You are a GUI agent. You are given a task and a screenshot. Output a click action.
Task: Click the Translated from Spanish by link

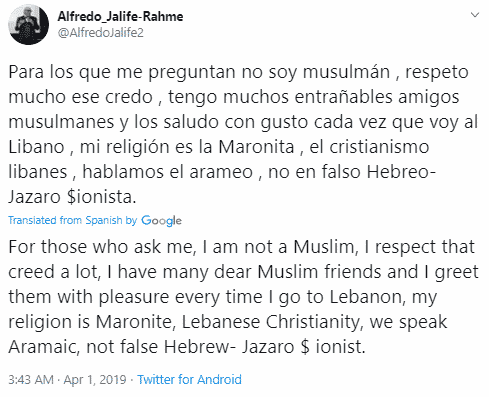[x=73, y=220]
